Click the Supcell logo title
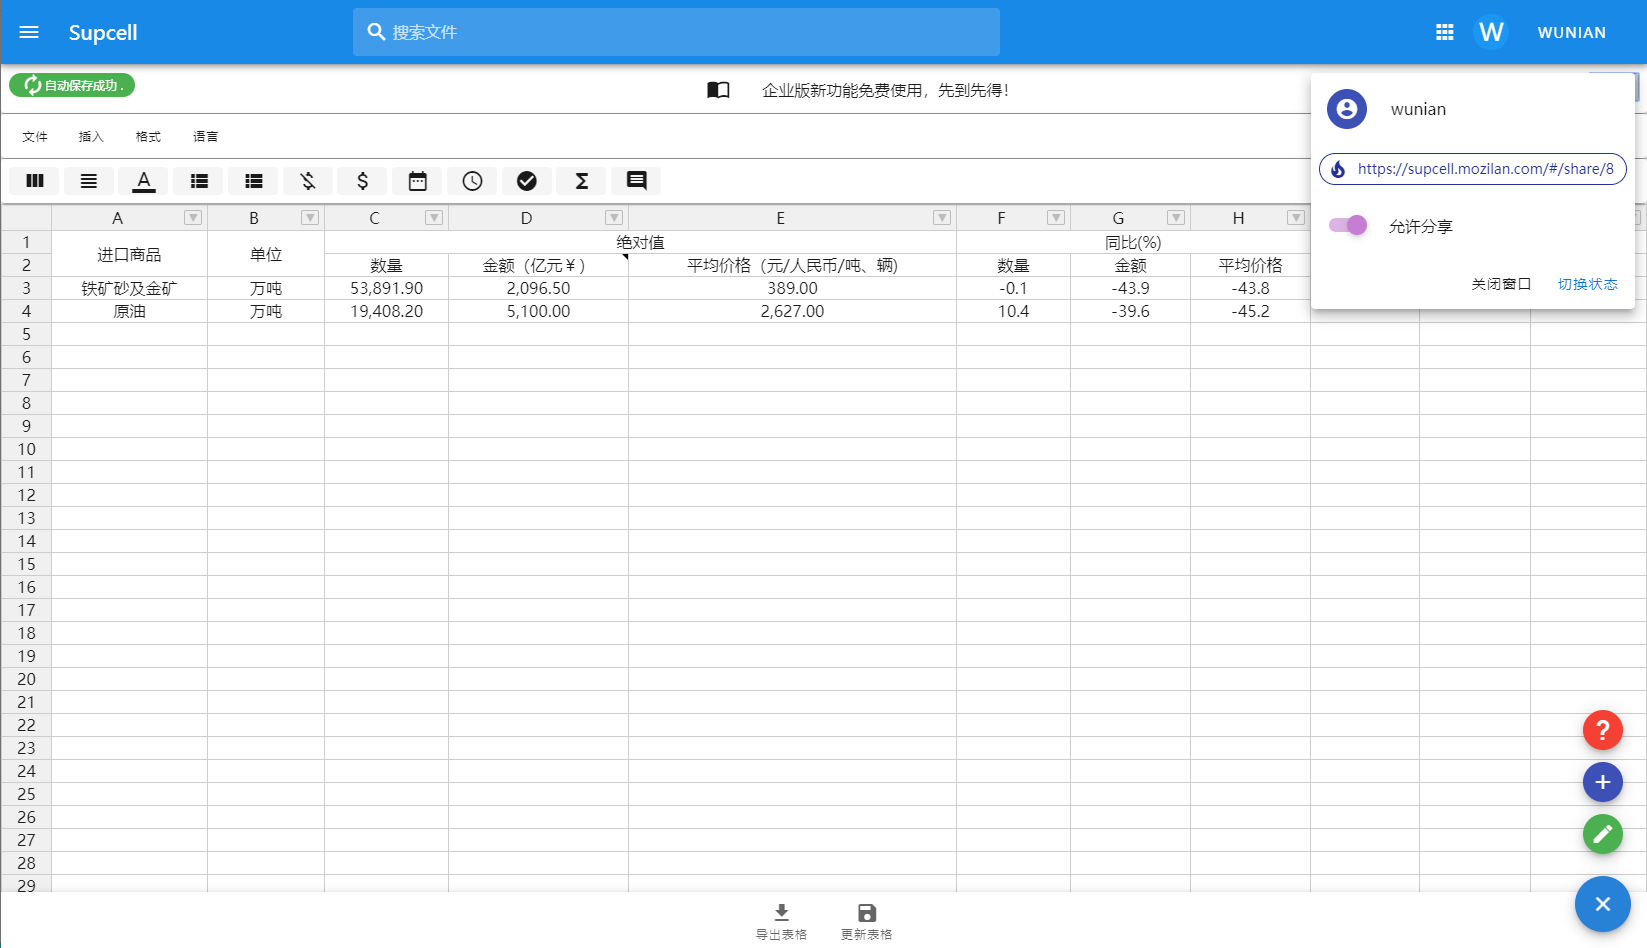 pos(103,32)
